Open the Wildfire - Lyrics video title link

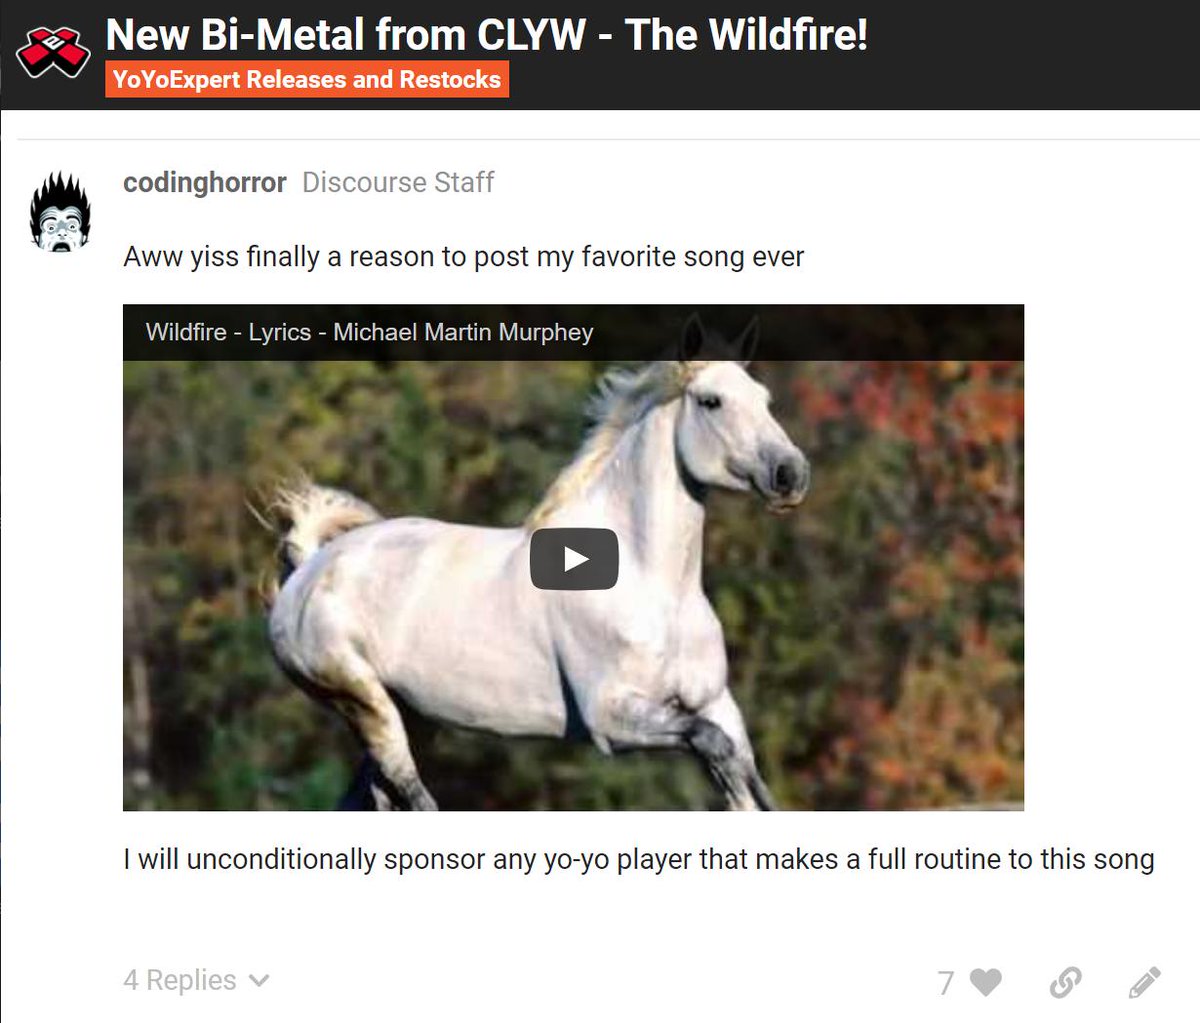[369, 332]
